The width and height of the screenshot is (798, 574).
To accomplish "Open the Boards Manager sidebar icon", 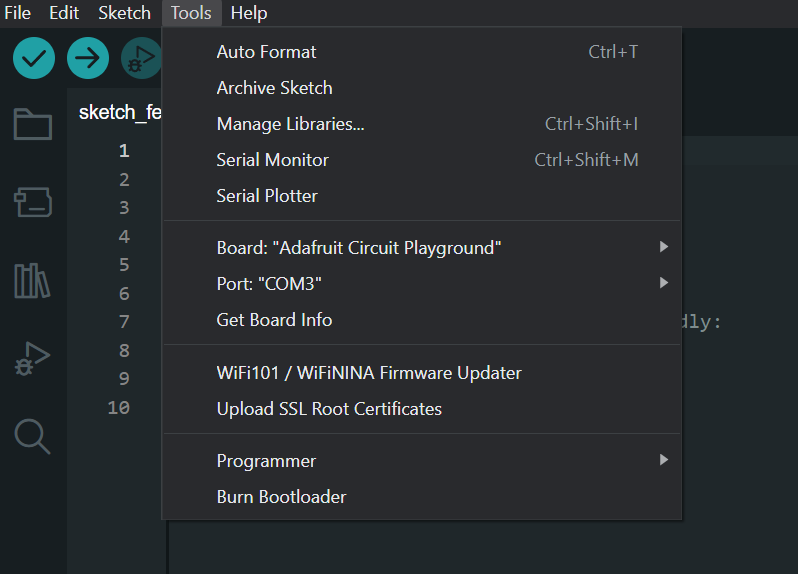I will click(x=32, y=202).
